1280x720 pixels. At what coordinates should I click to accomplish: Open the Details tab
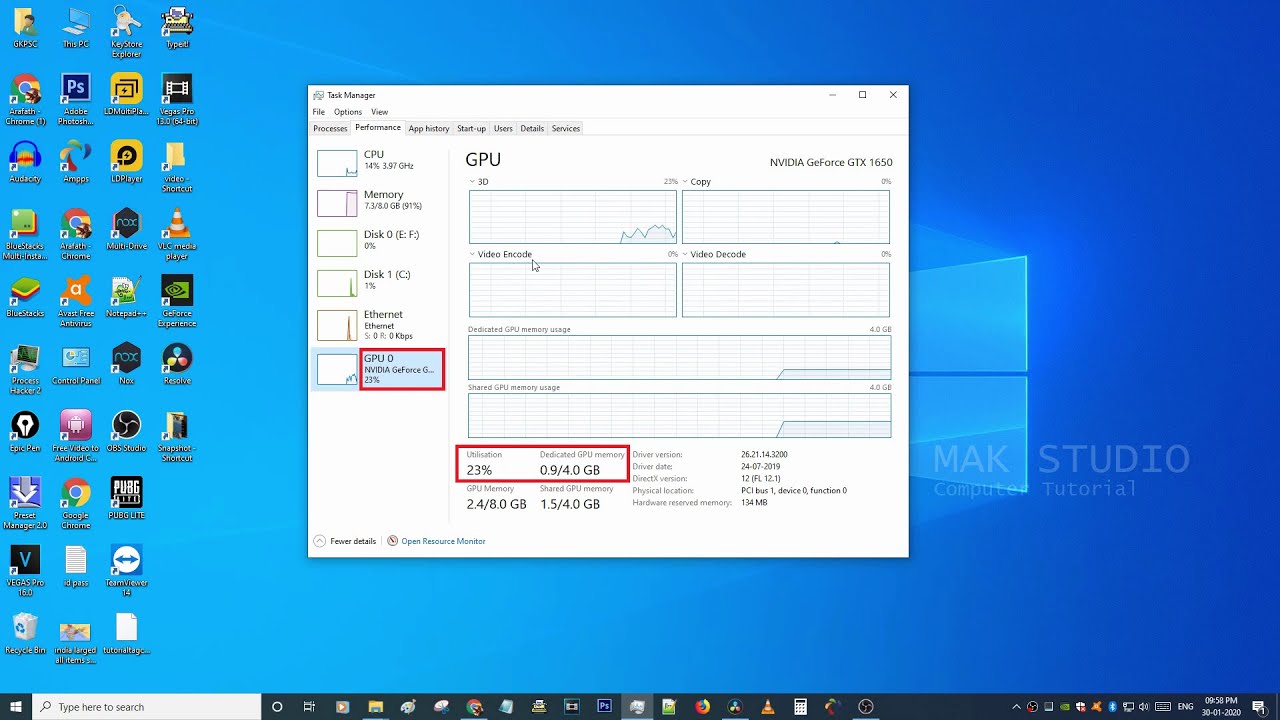tap(532, 128)
